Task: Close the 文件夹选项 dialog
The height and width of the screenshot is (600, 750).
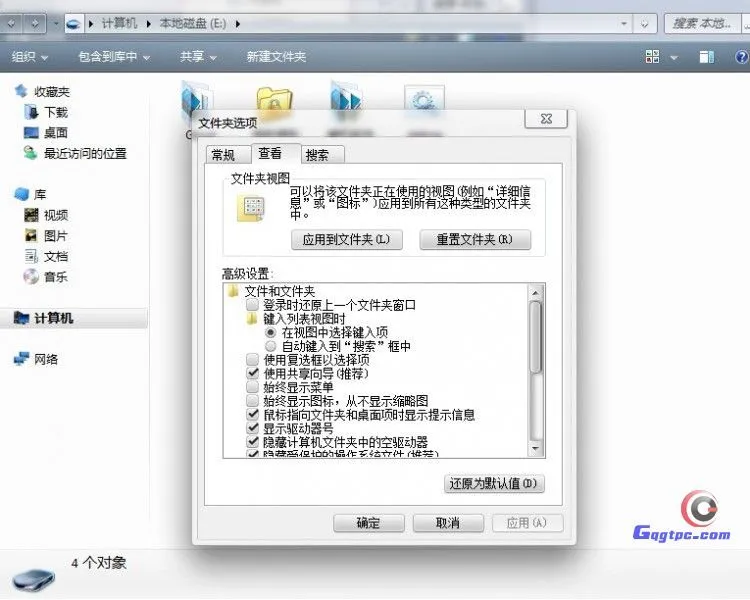Action: pos(546,119)
